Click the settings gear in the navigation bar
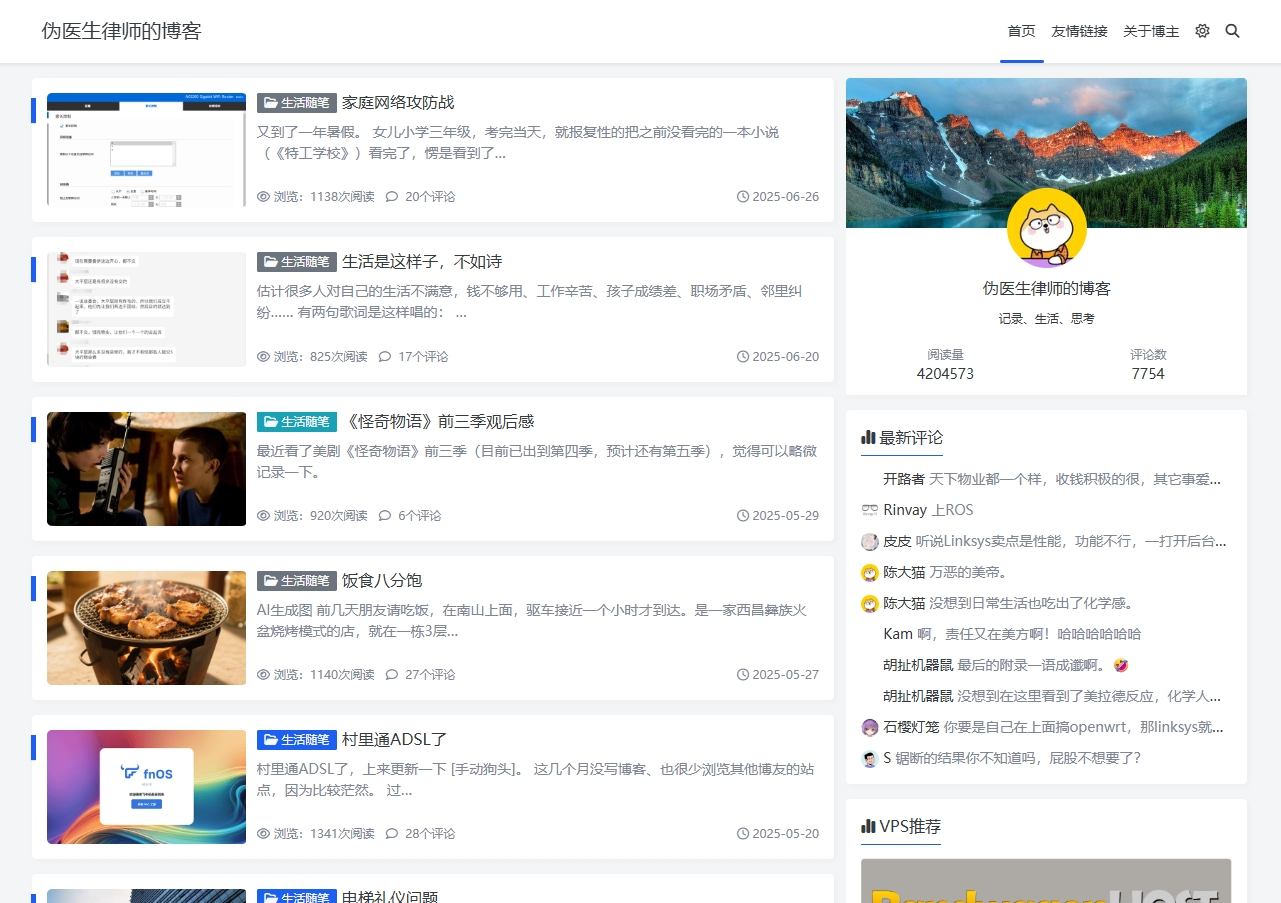 [x=1202, y=31]
